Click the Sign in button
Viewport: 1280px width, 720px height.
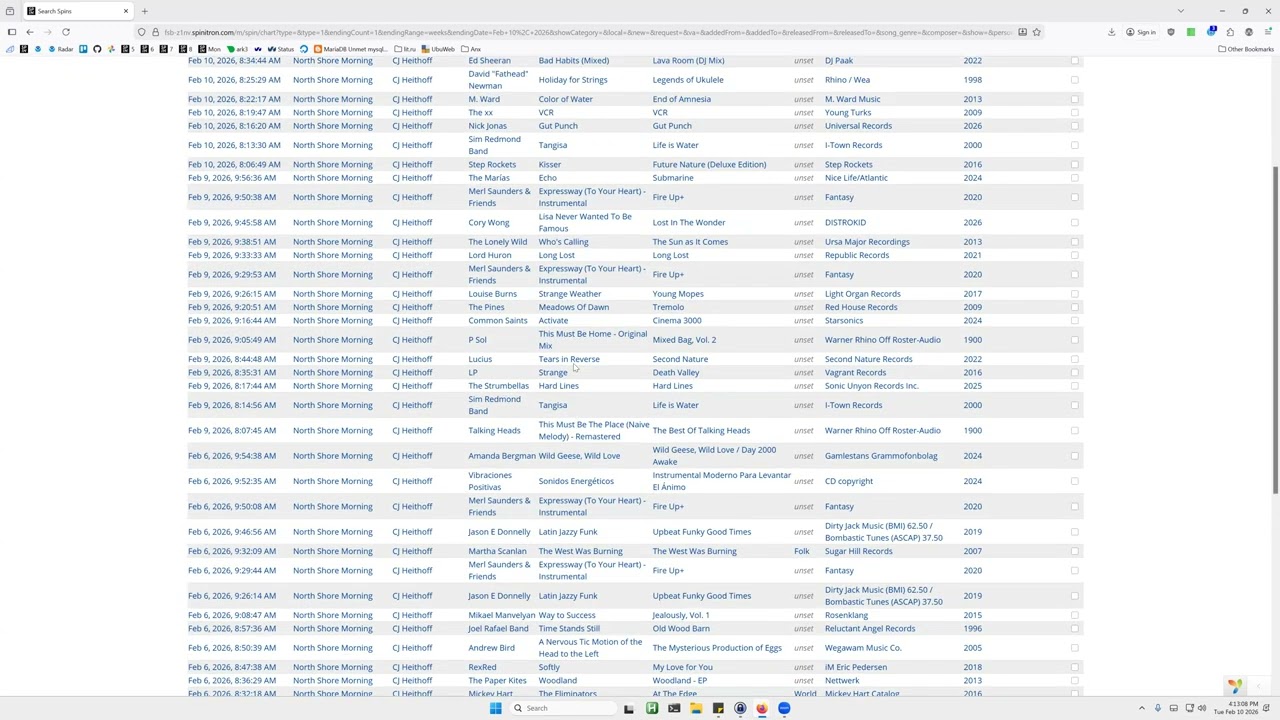coord(1141,32)
